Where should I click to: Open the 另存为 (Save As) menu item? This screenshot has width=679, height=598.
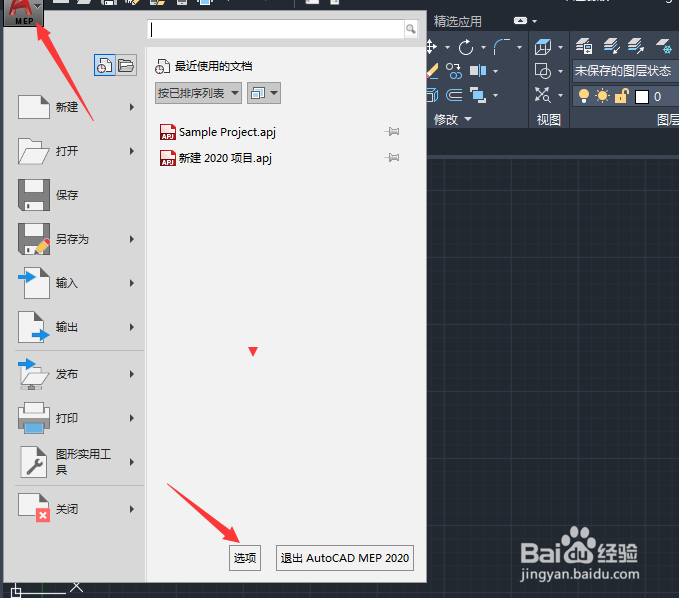click(75, 239)
